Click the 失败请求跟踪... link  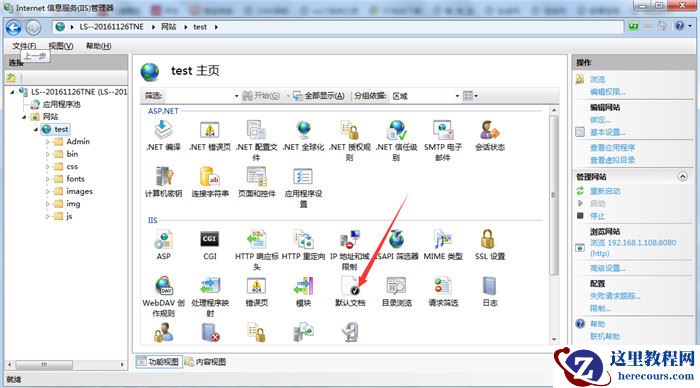click(615, 296)
